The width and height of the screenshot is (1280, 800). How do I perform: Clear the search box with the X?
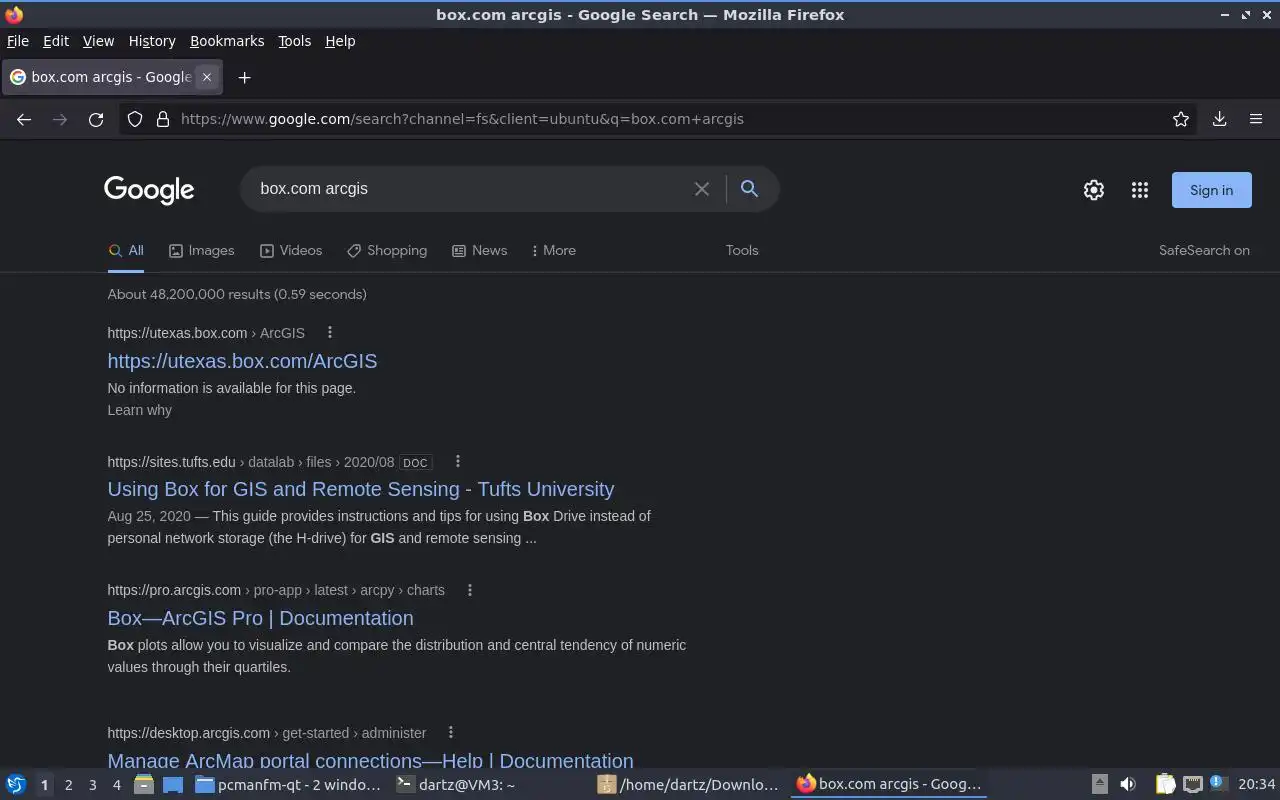702,189
